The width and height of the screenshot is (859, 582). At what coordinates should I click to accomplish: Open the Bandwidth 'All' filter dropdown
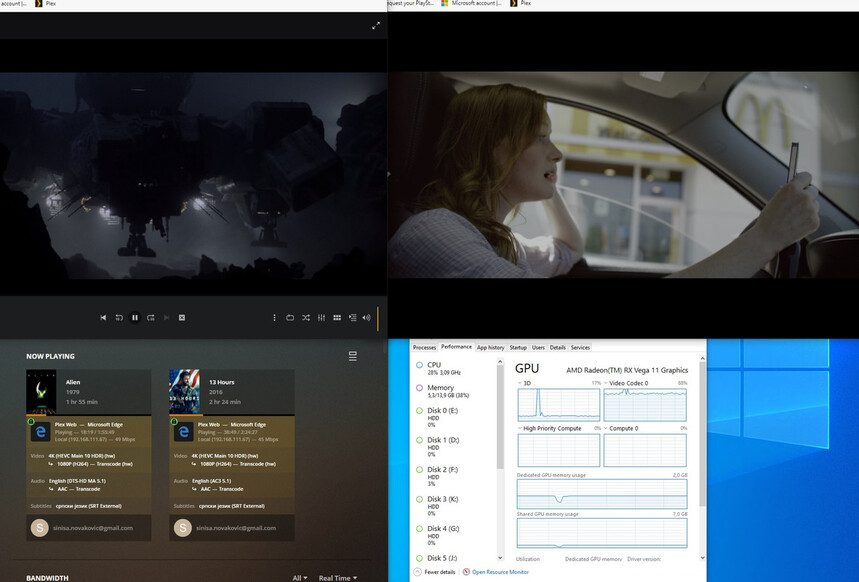point(300,578)
